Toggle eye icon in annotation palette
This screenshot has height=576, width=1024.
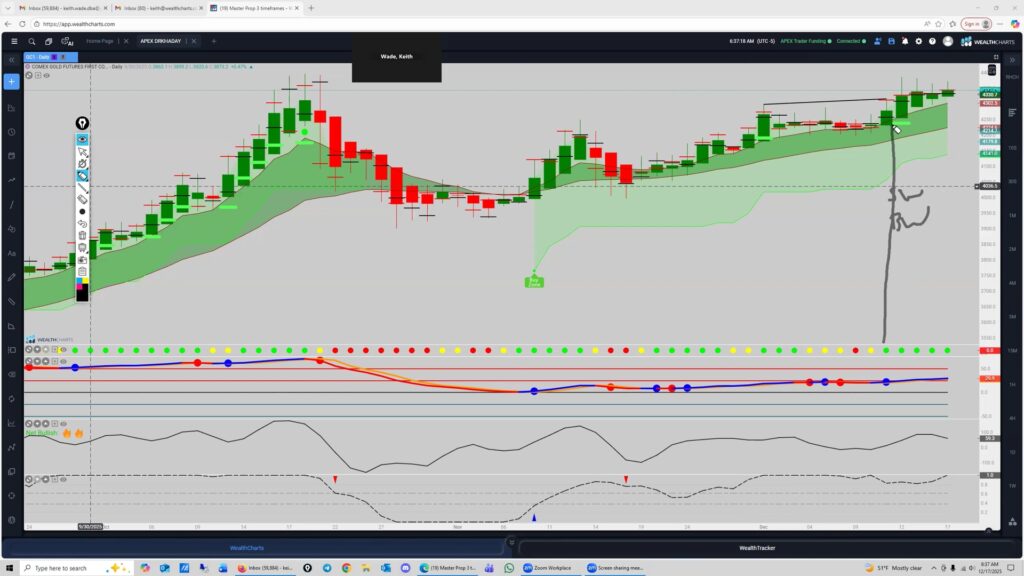tap(82, 139)
